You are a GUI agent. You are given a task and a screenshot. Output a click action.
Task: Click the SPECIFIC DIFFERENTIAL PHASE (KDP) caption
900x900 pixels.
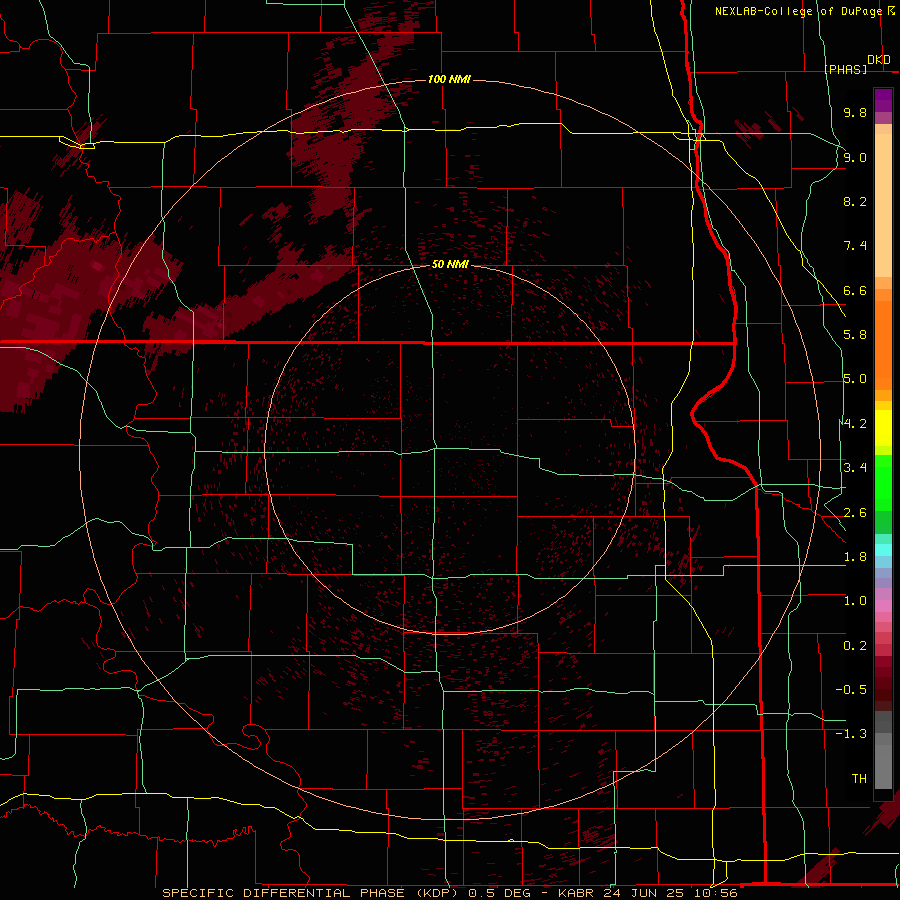click(310, 893)
